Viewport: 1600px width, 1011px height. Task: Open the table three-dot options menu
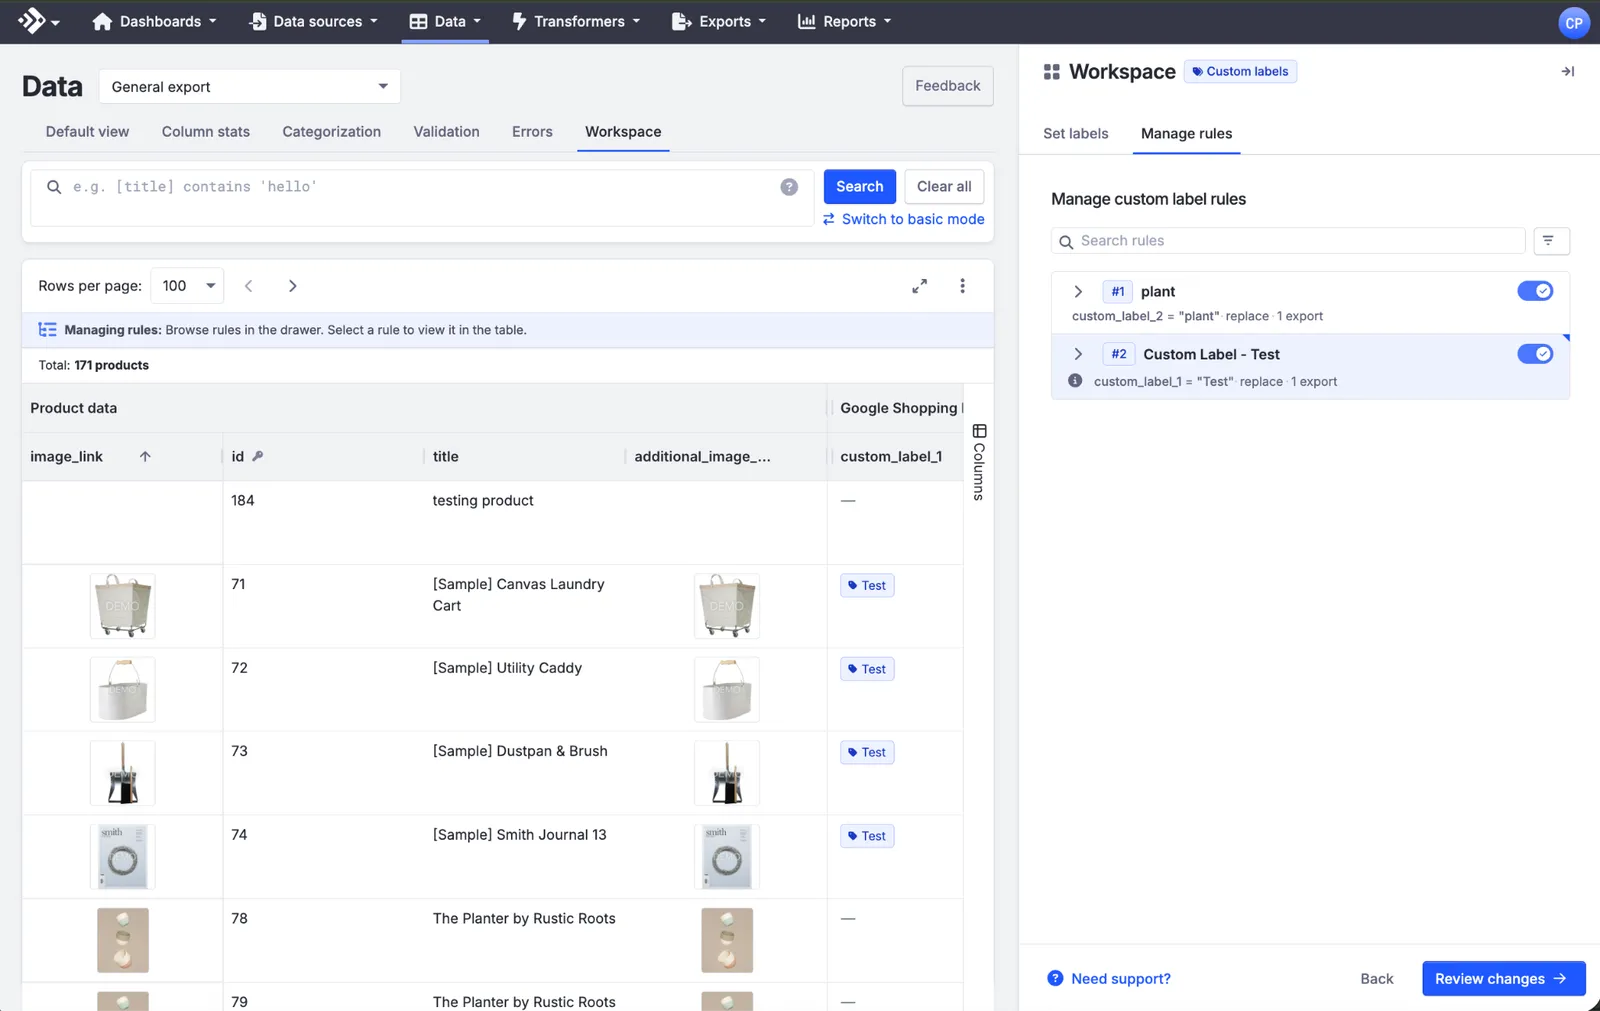point(962,286)
